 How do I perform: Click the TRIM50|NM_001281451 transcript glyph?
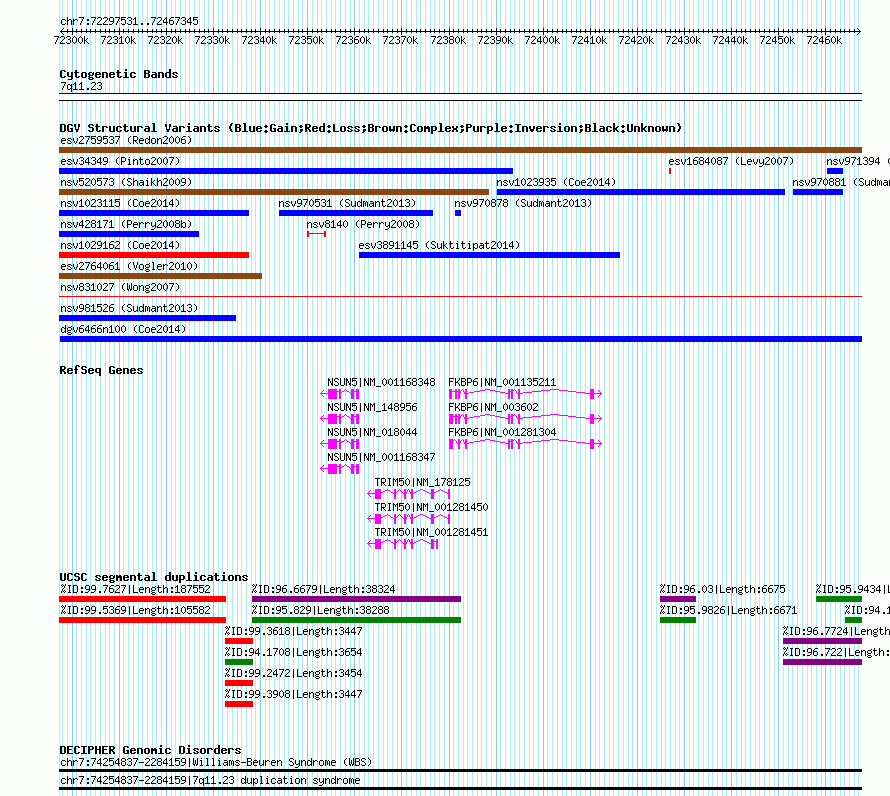pyautogui.click(x=403, y=544)
